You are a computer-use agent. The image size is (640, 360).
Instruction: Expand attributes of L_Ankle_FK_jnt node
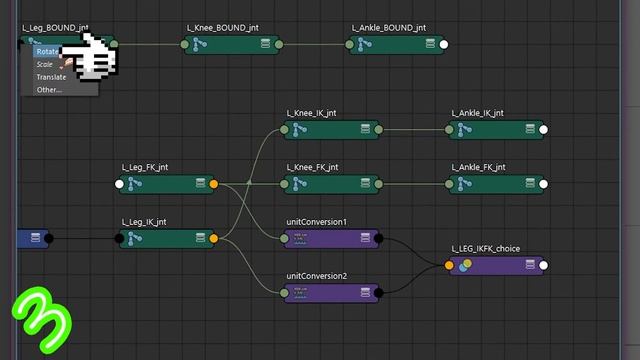tap(530, 183)
